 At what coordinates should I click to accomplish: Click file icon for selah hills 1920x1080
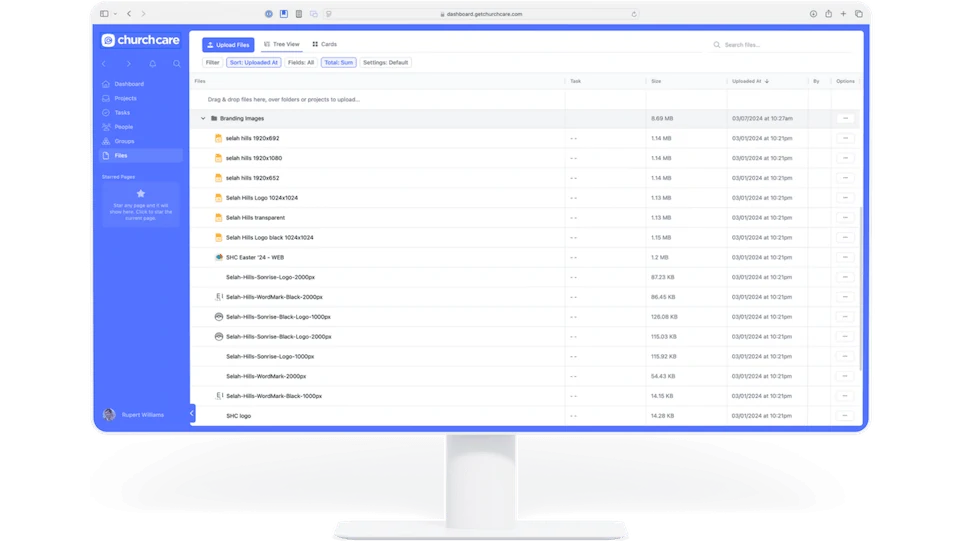pos(218,158)
